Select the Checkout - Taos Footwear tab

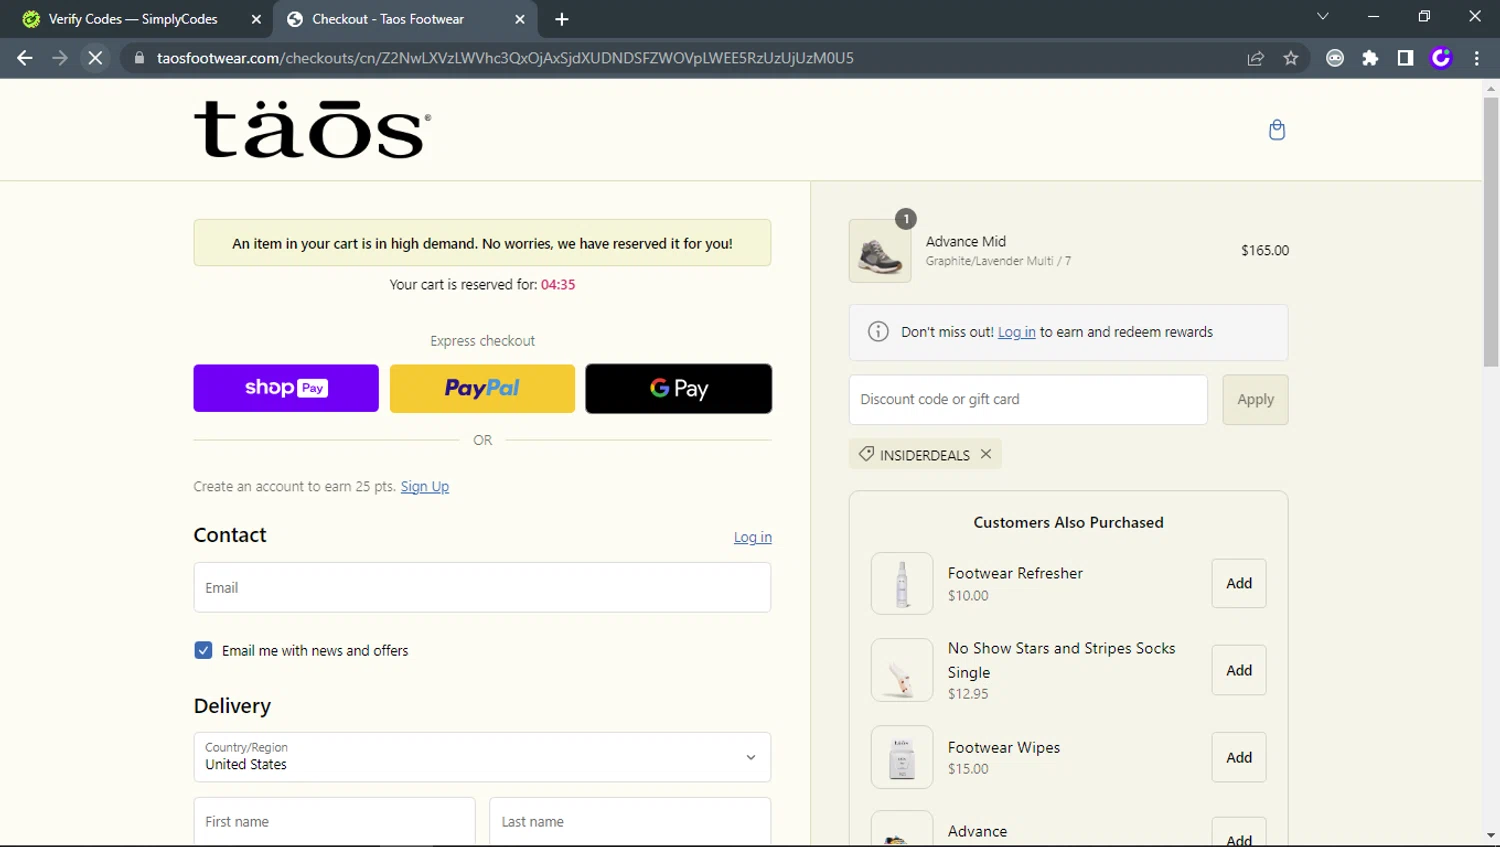pyautogui.click(x=388, y=19)
